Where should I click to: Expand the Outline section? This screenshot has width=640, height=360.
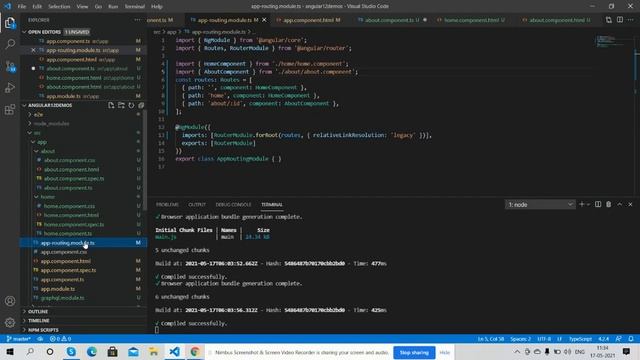[38, 311]
